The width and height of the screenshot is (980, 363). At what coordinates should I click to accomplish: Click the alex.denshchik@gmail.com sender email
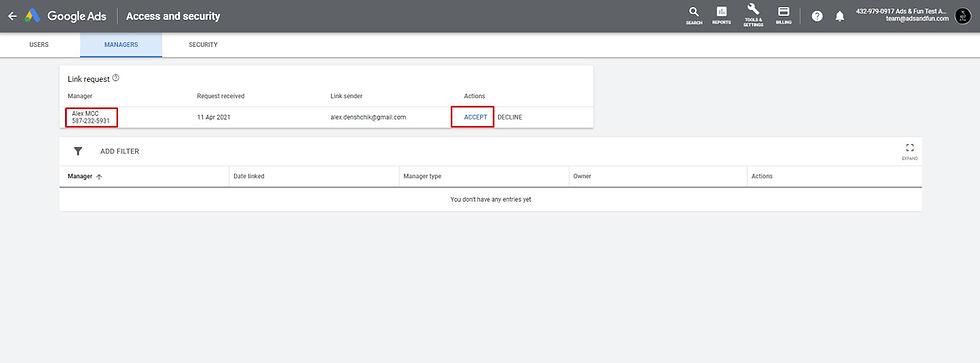369,117
